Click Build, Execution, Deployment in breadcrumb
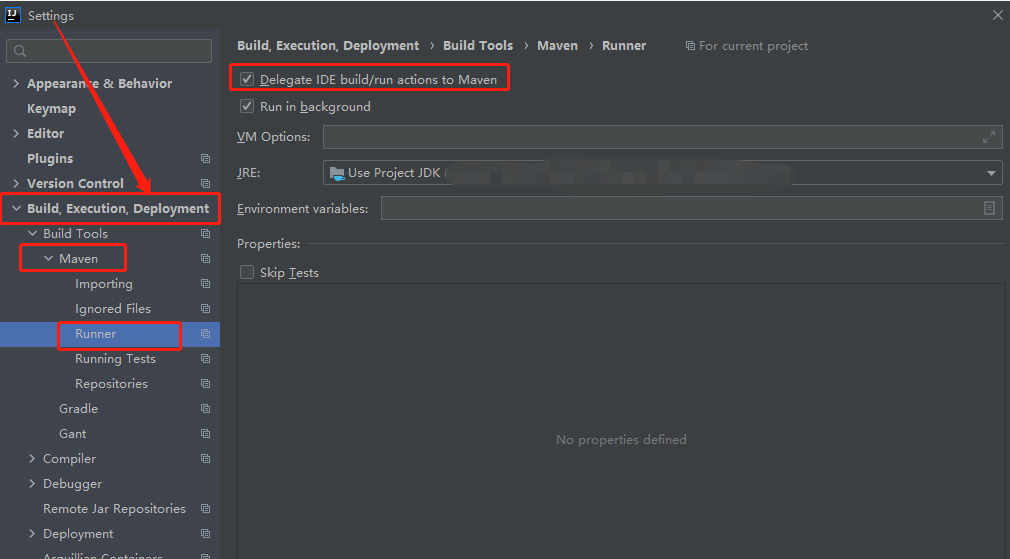Viewport: 1010px width, 559px height. click(x=328, y=46)
